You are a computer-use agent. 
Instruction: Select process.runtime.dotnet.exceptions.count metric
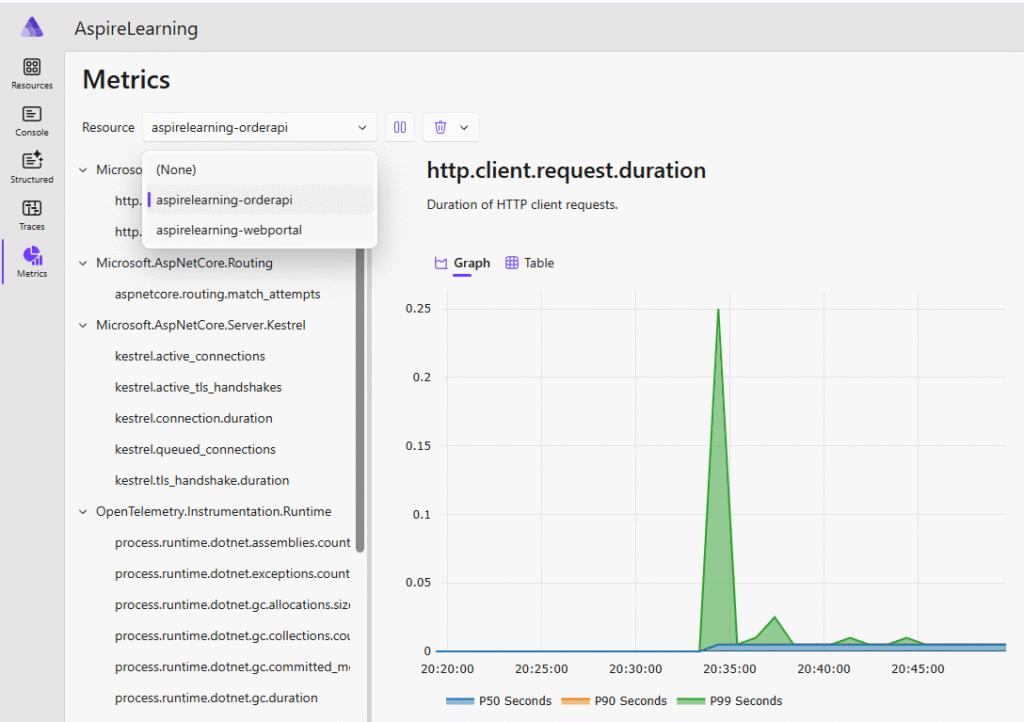(232, 574)
